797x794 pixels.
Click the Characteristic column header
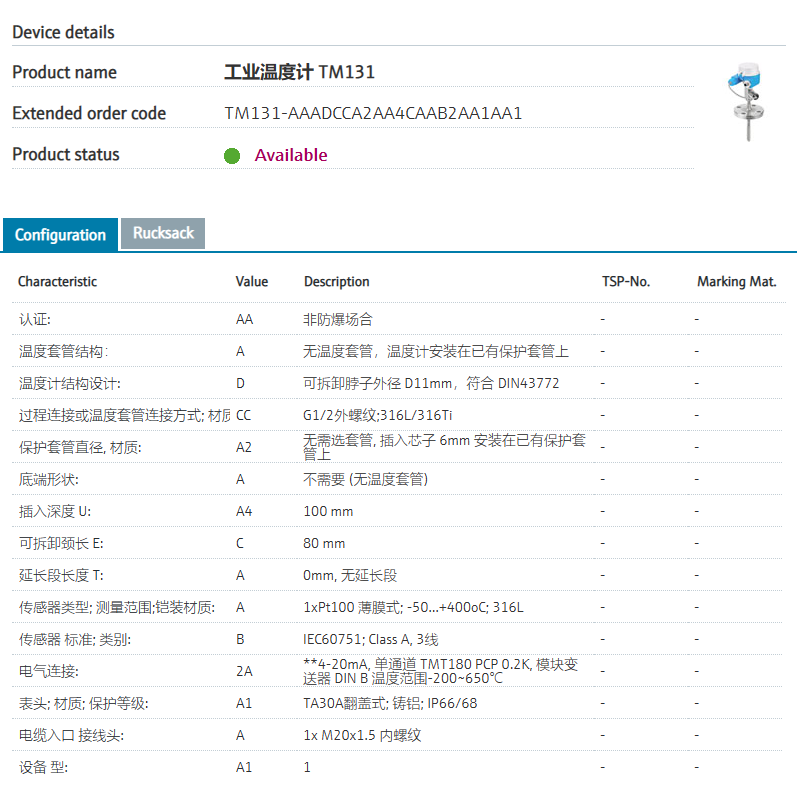click(x=57, y=282)
